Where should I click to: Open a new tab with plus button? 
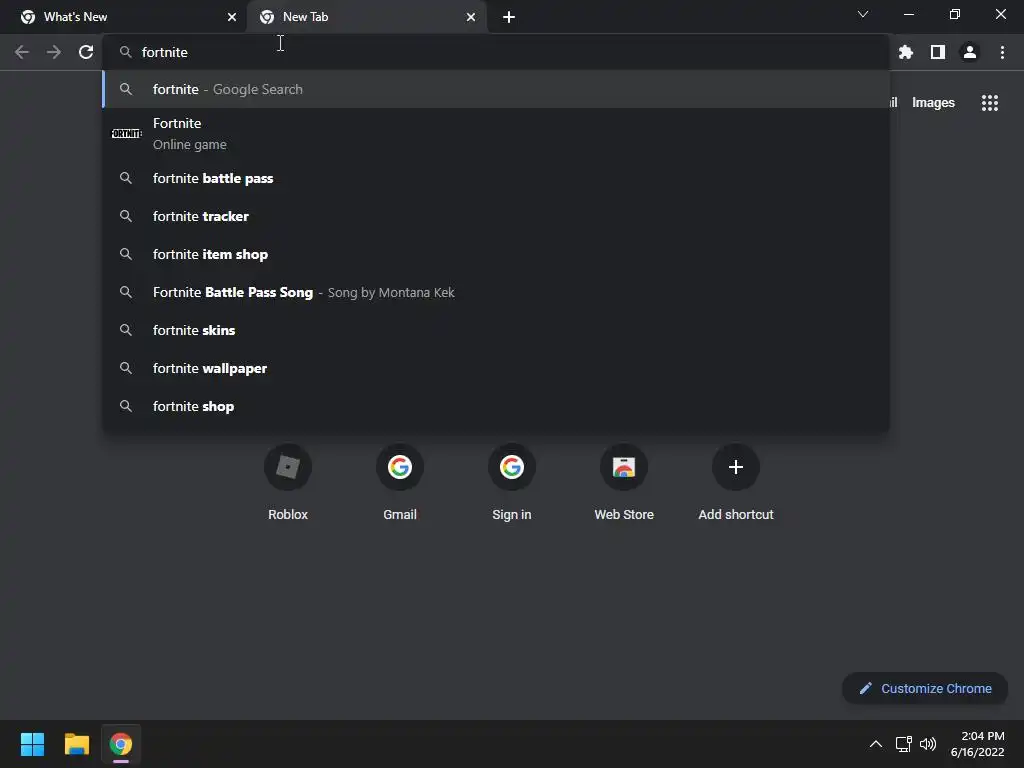click(509, 17)
